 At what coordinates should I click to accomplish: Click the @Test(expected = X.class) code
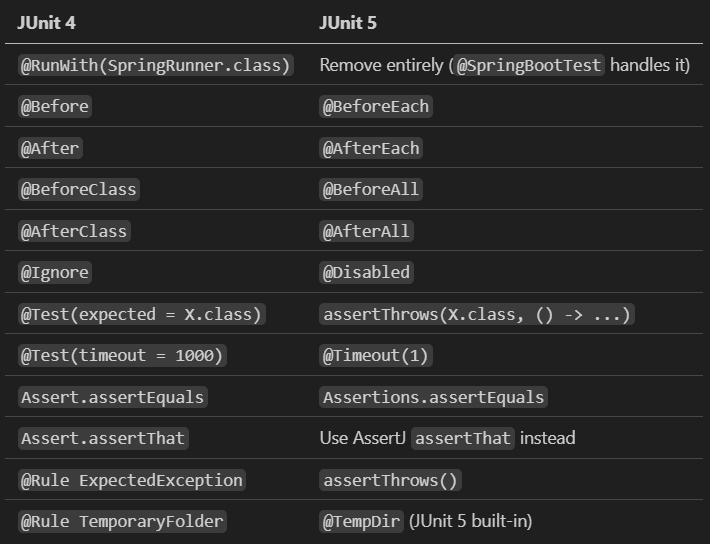pyautogui.click(x=142, y=314)
